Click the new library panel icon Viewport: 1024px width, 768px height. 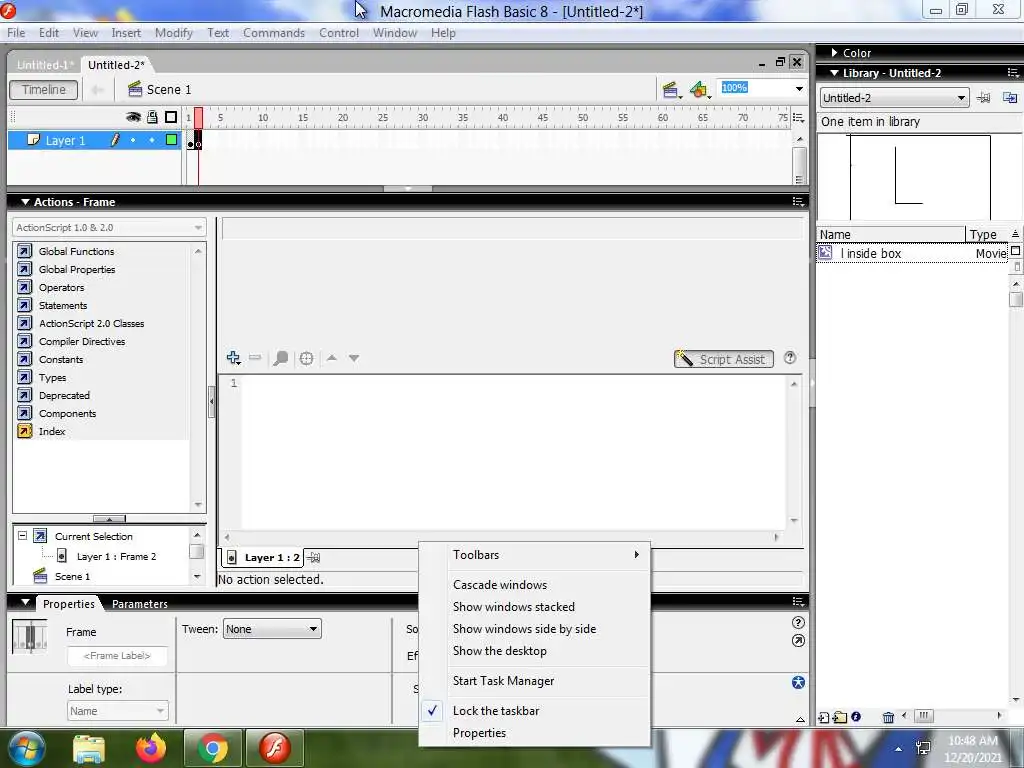point(1010,98)
